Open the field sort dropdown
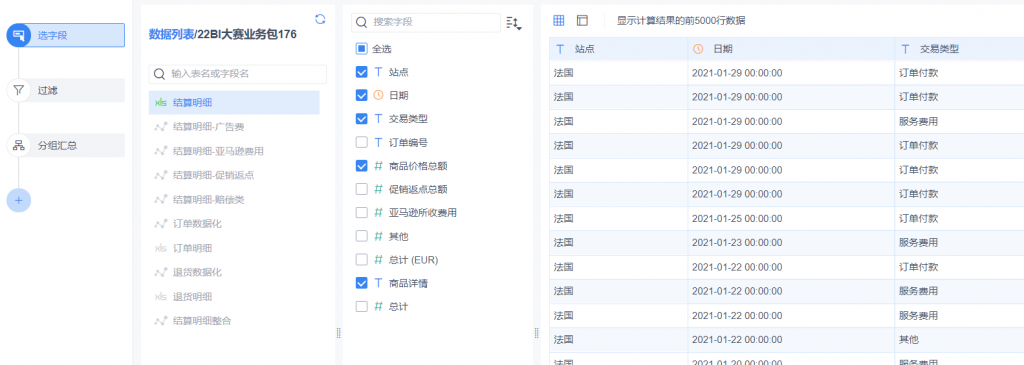 tap(514, 23)
